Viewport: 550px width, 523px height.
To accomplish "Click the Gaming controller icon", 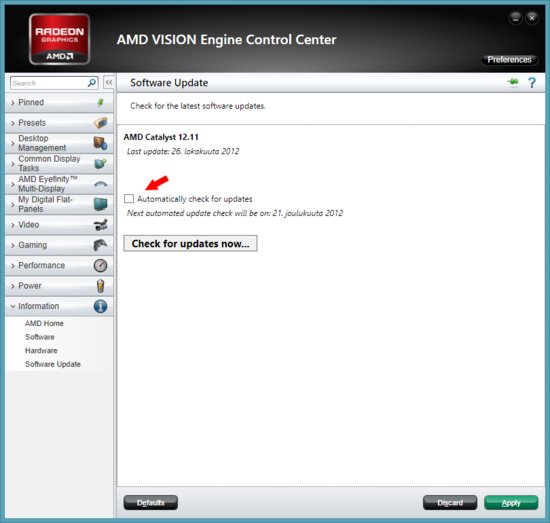I will [x=100, y=245].
